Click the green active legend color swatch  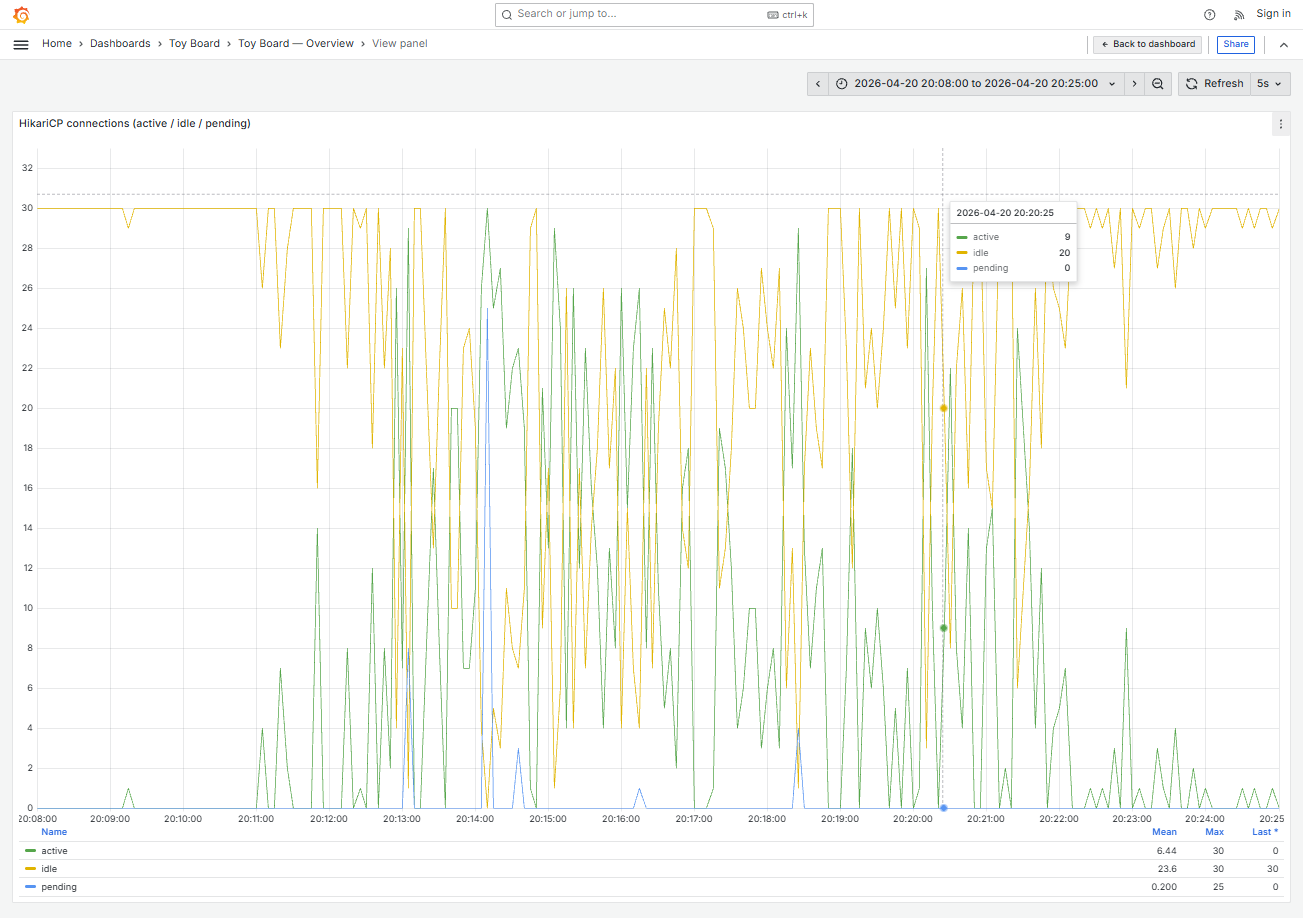click(30, 851)
